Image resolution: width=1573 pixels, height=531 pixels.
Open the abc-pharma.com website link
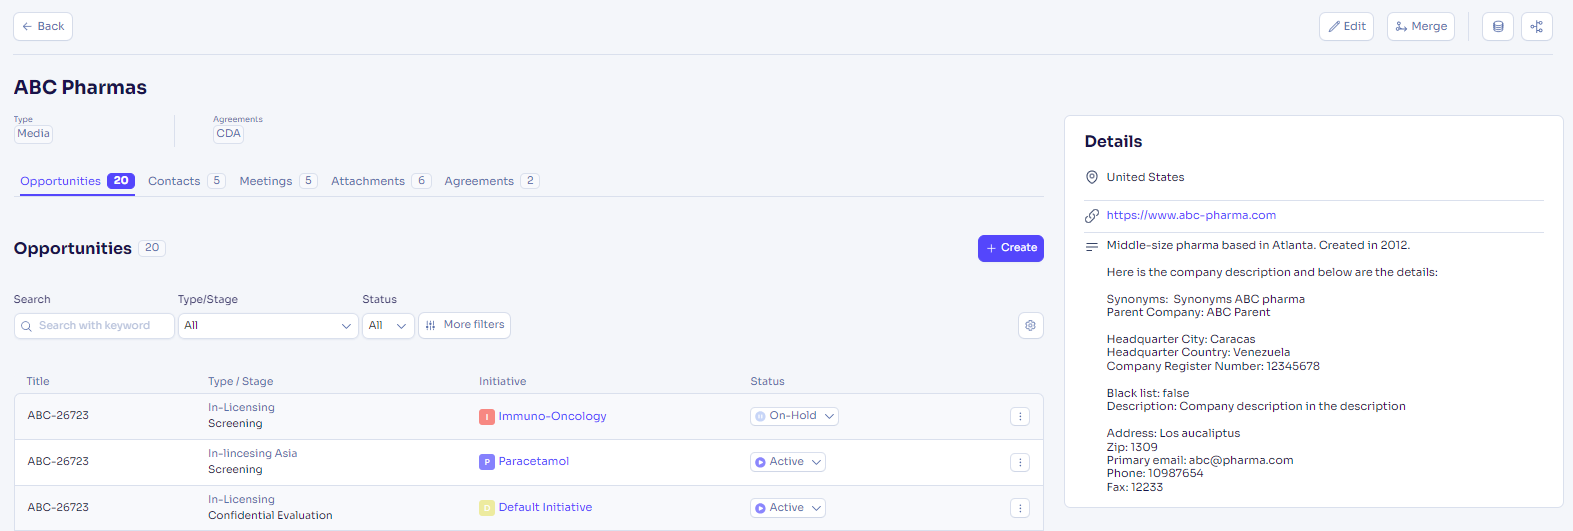pyautogui.click(x=1190, y=215)
